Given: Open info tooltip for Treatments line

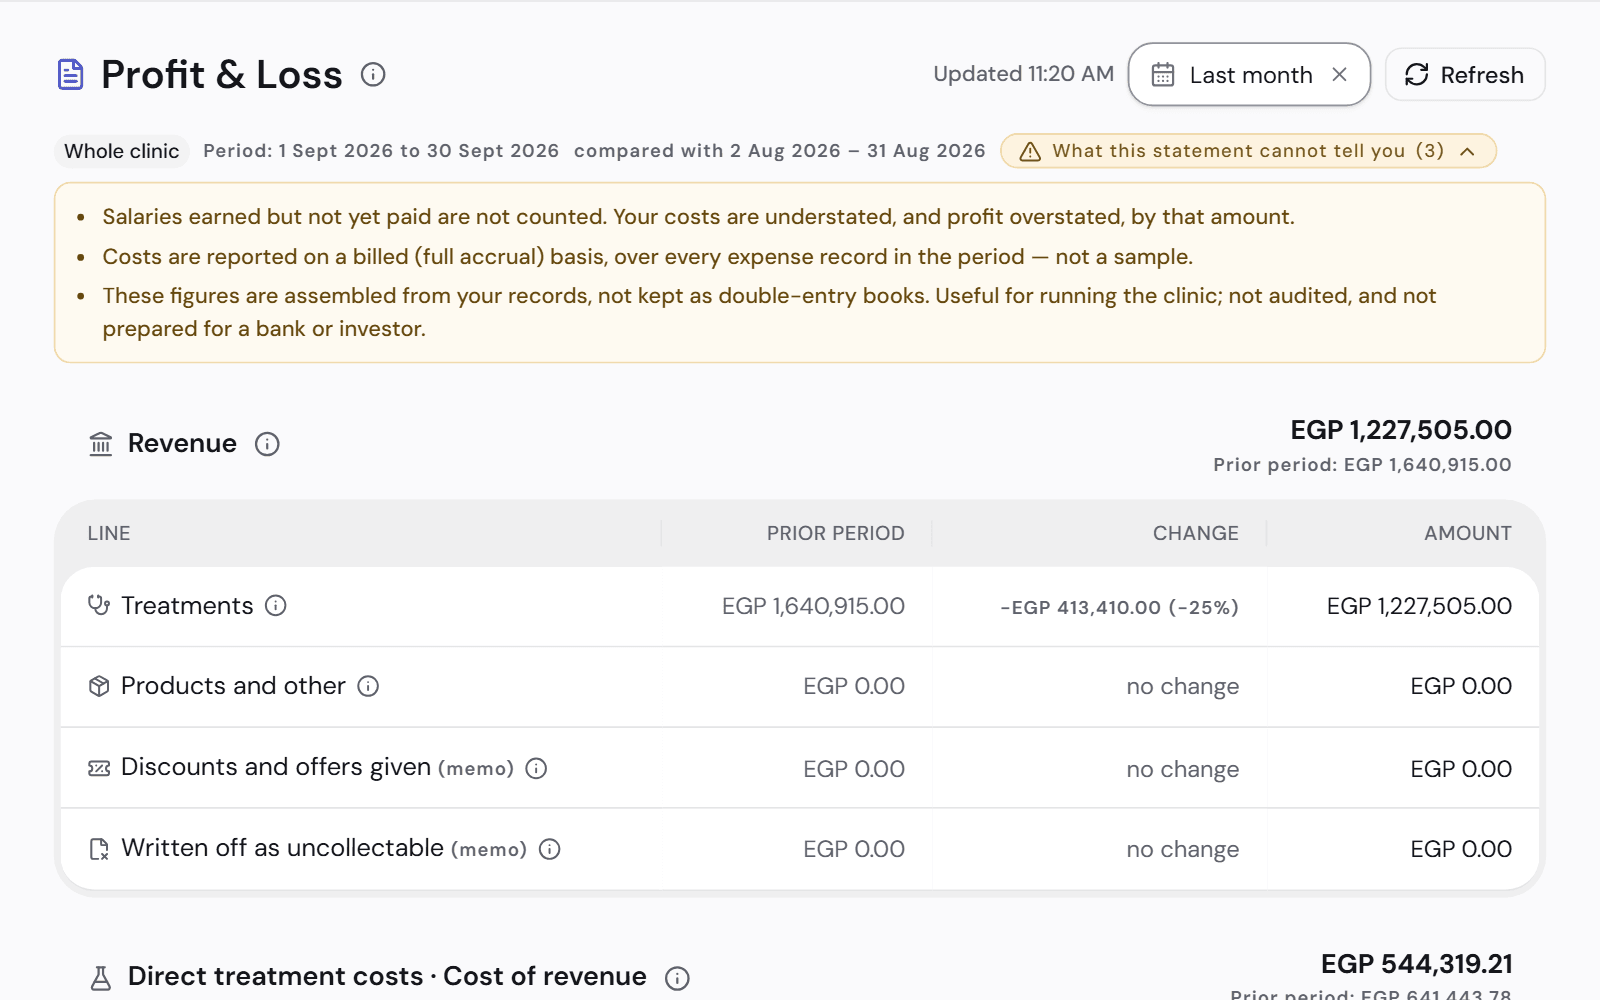Looking at the screenshot, I should pyautogui.click(x=276, y=605).
